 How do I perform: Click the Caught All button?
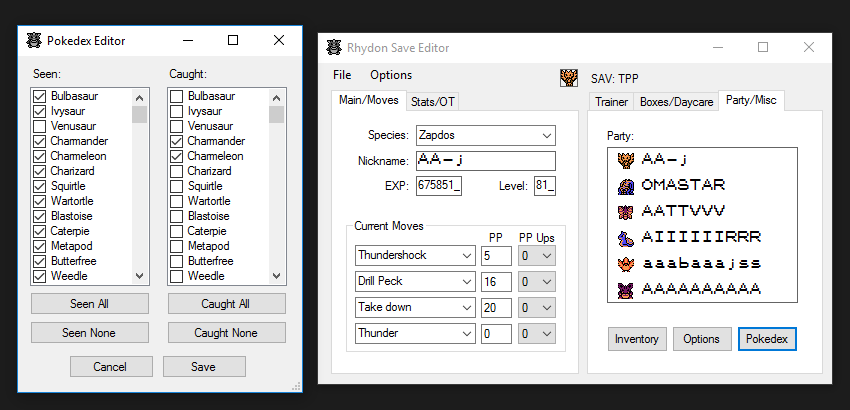coord(227,304)
